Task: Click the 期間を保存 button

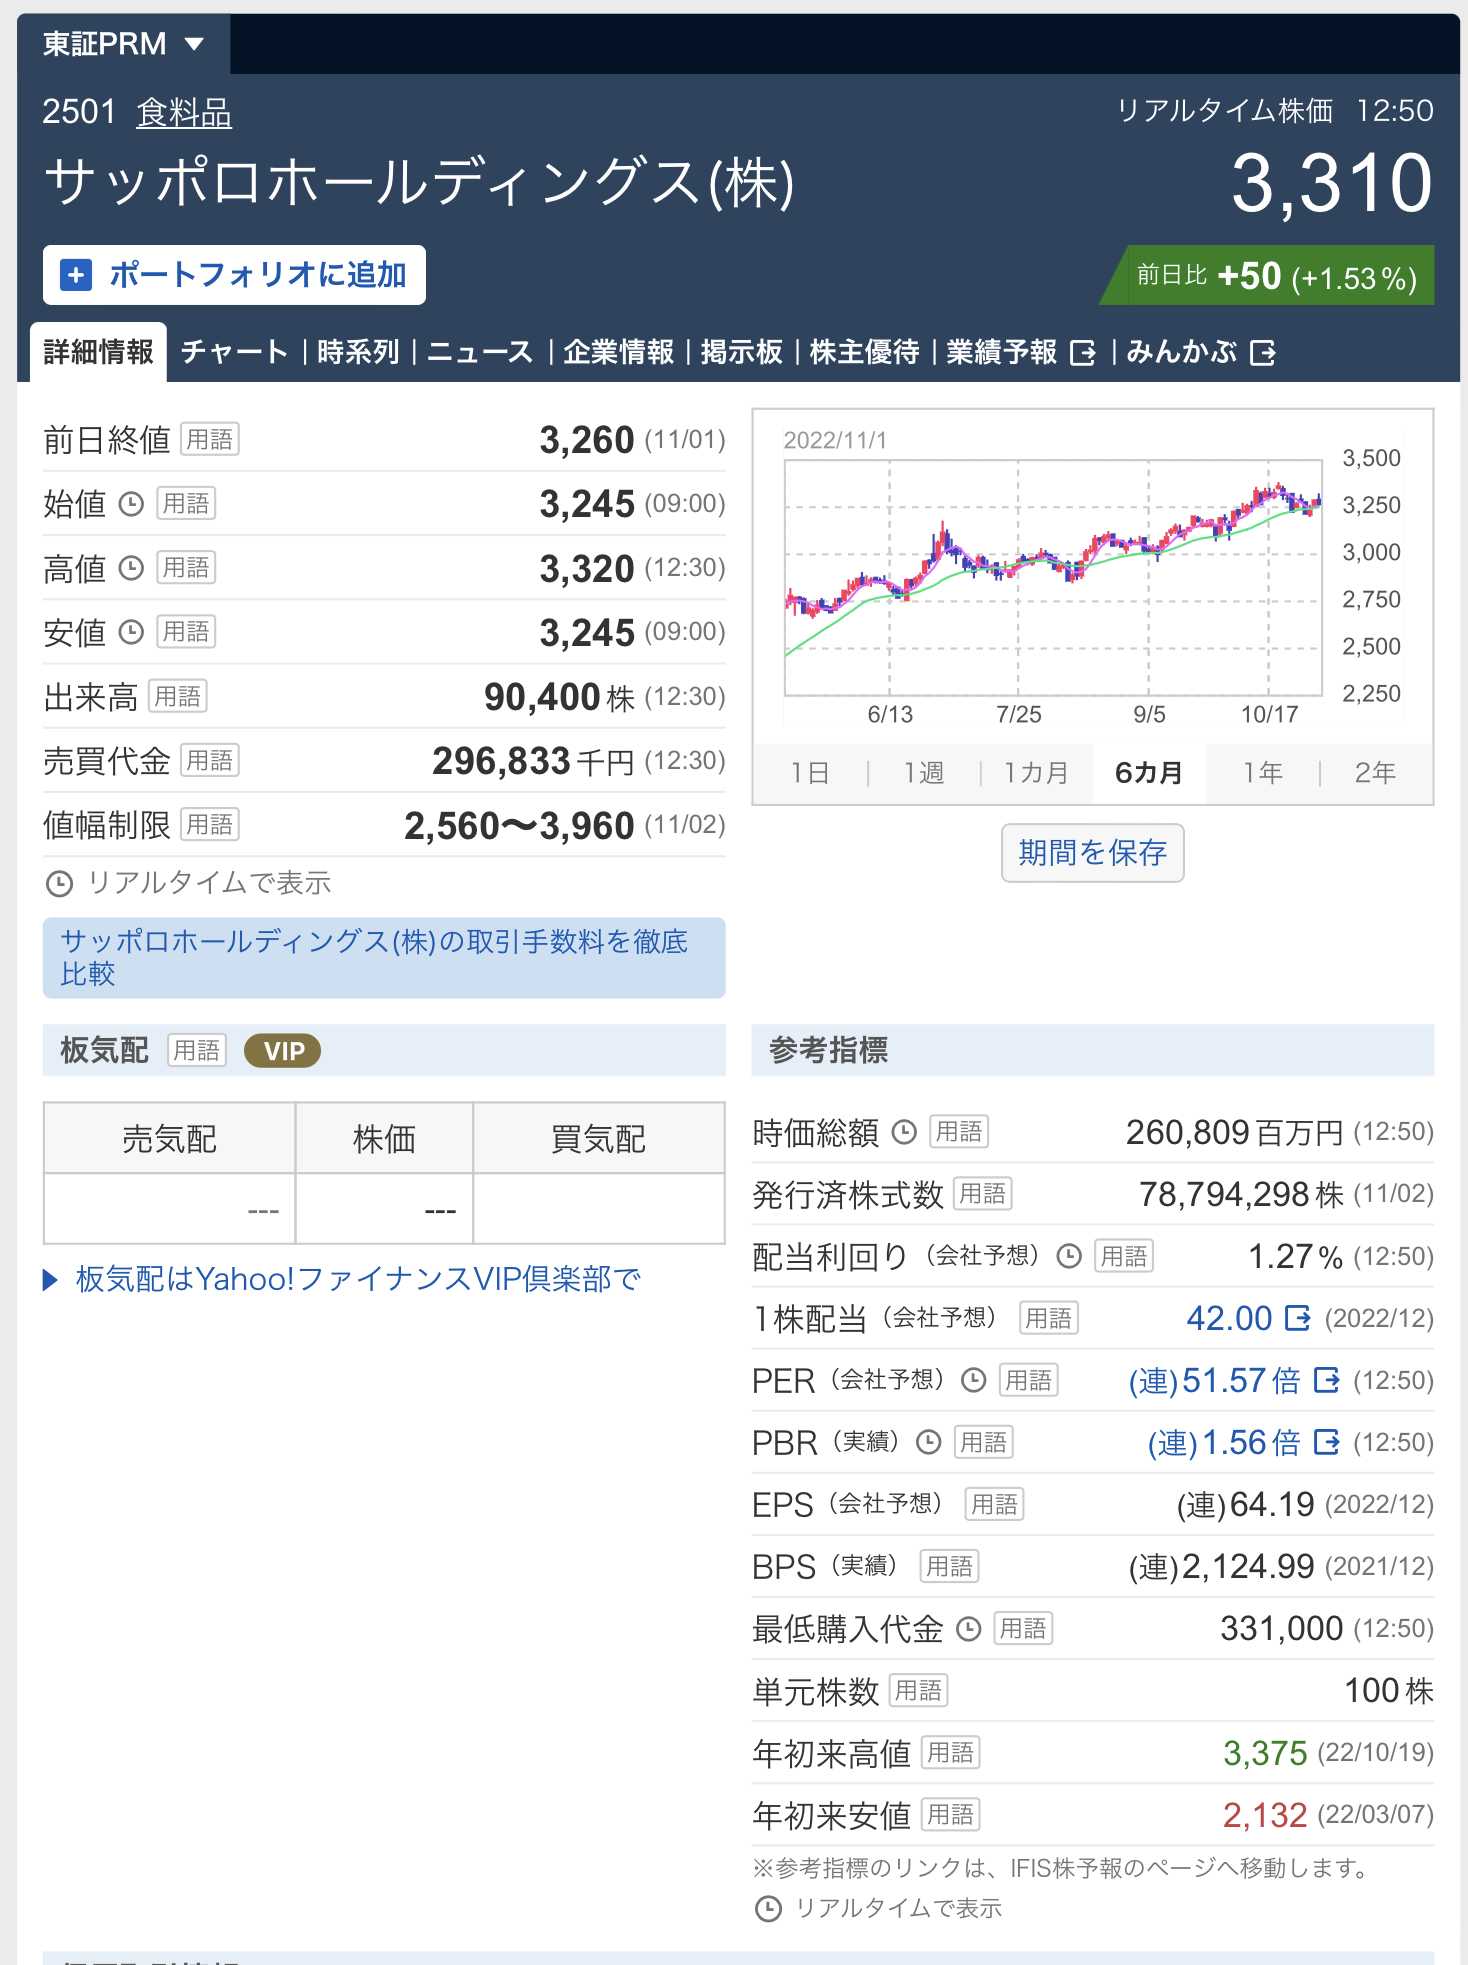Action: (x=1093, y=853)
